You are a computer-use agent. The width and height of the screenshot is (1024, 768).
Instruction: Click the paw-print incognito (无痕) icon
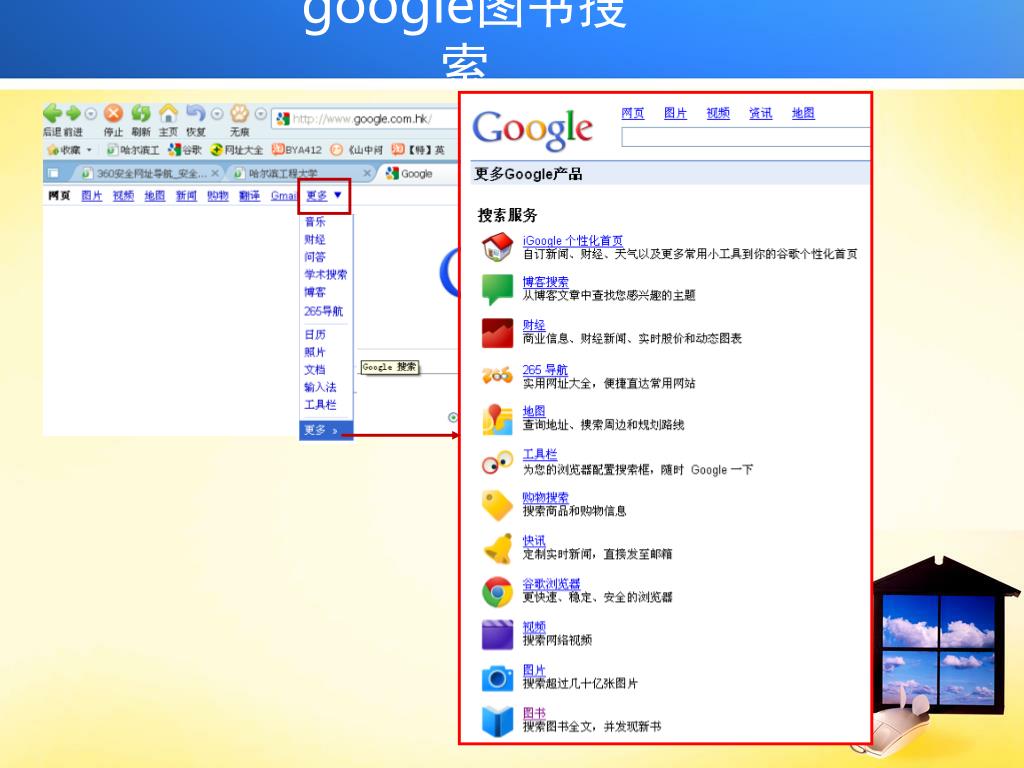click(x=240, y=114)
